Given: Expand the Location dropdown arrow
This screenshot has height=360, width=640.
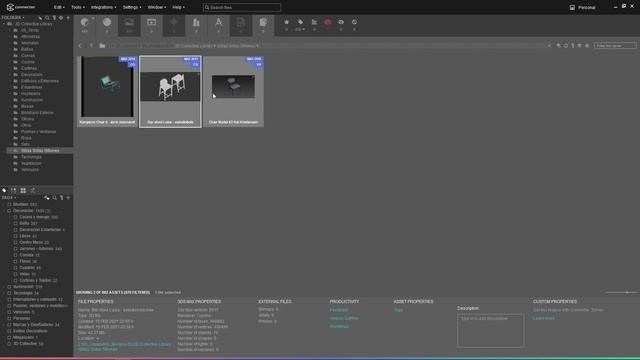Looking at the screenshot, I should pyautogui.click(x=98, y=338).
